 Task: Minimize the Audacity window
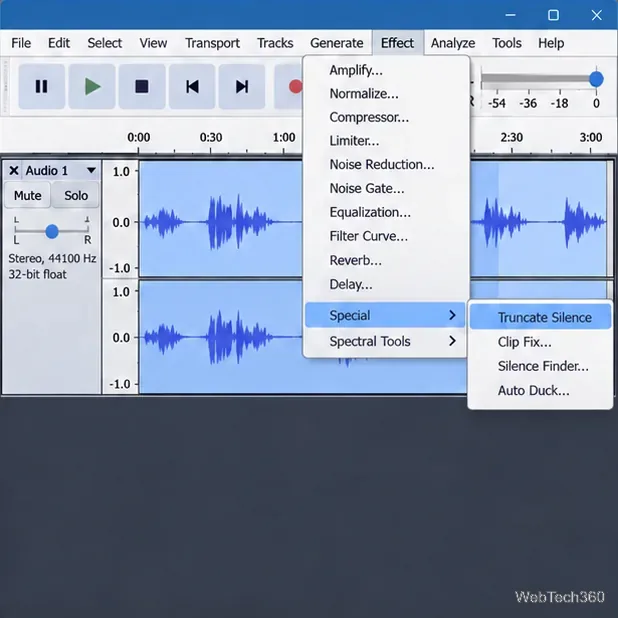pos(510,15)
